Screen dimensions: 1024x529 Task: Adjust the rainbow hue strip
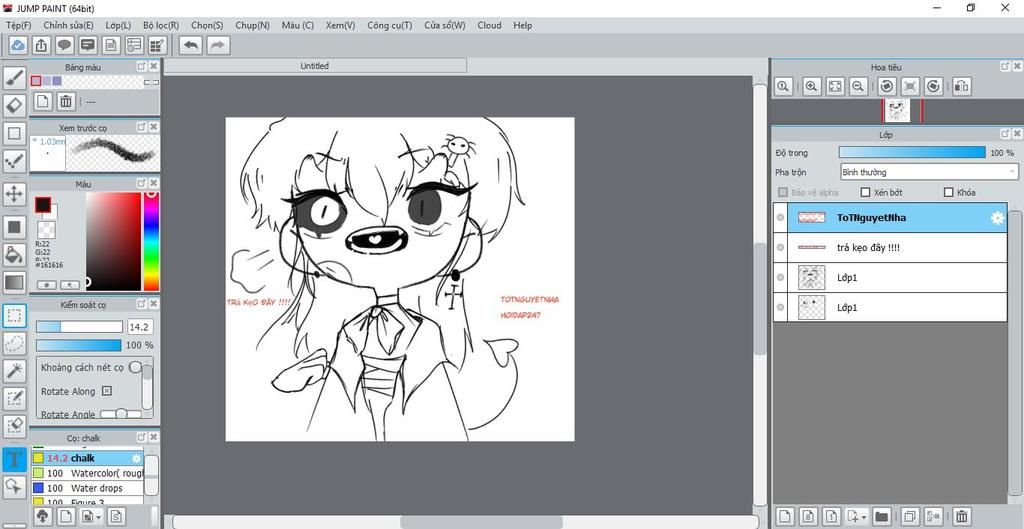pyautogui.click(x=151, y=241)
